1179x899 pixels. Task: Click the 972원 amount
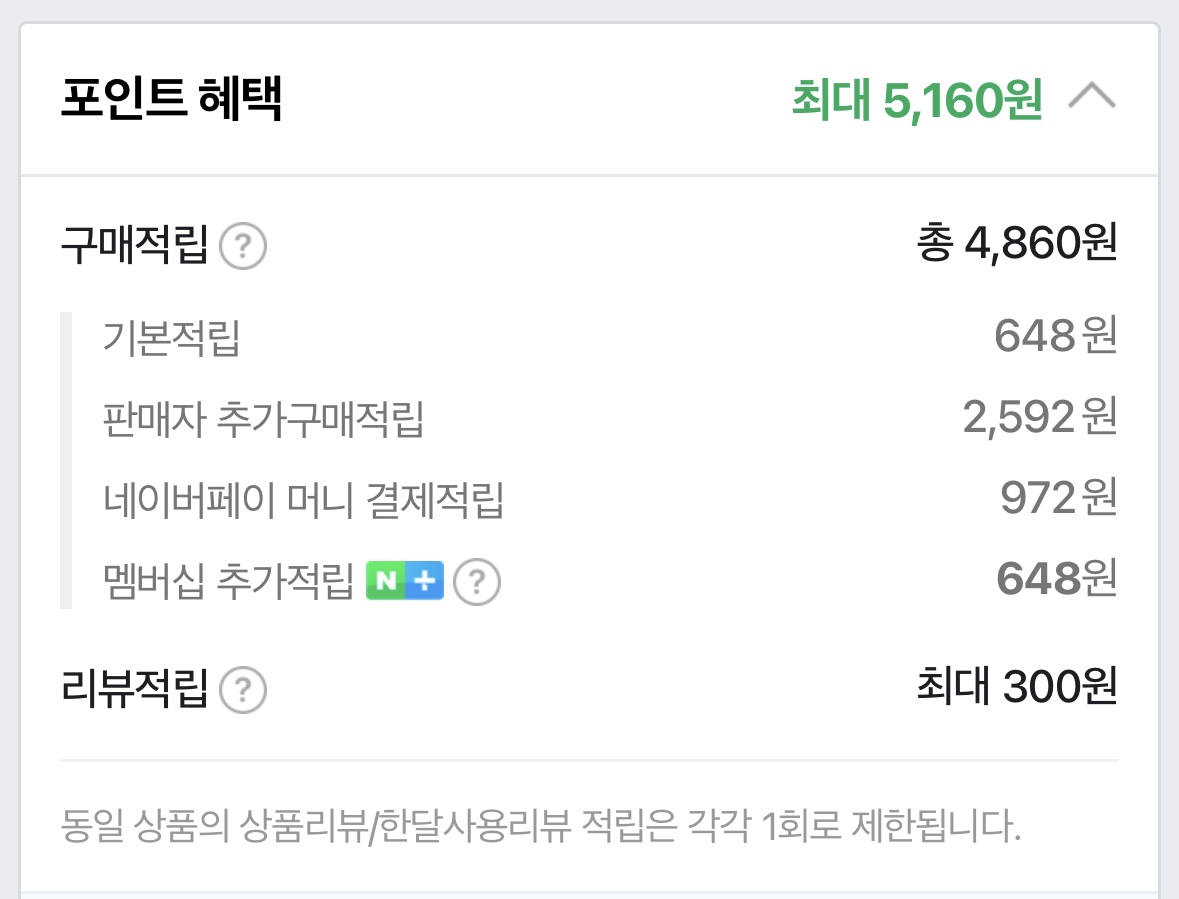click(1057, 498)
